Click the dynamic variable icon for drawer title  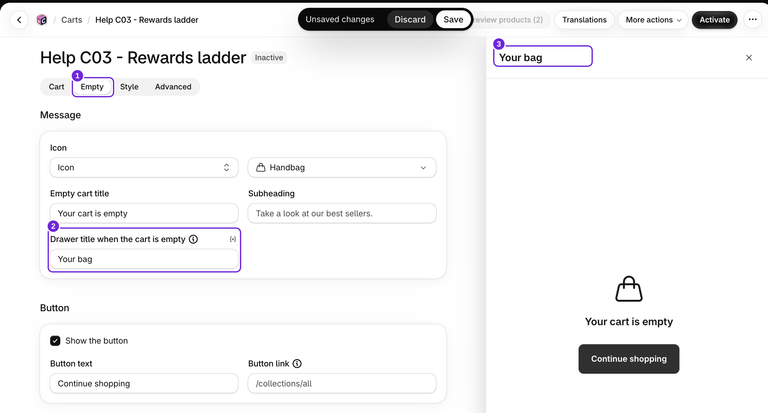click(233, 239)
